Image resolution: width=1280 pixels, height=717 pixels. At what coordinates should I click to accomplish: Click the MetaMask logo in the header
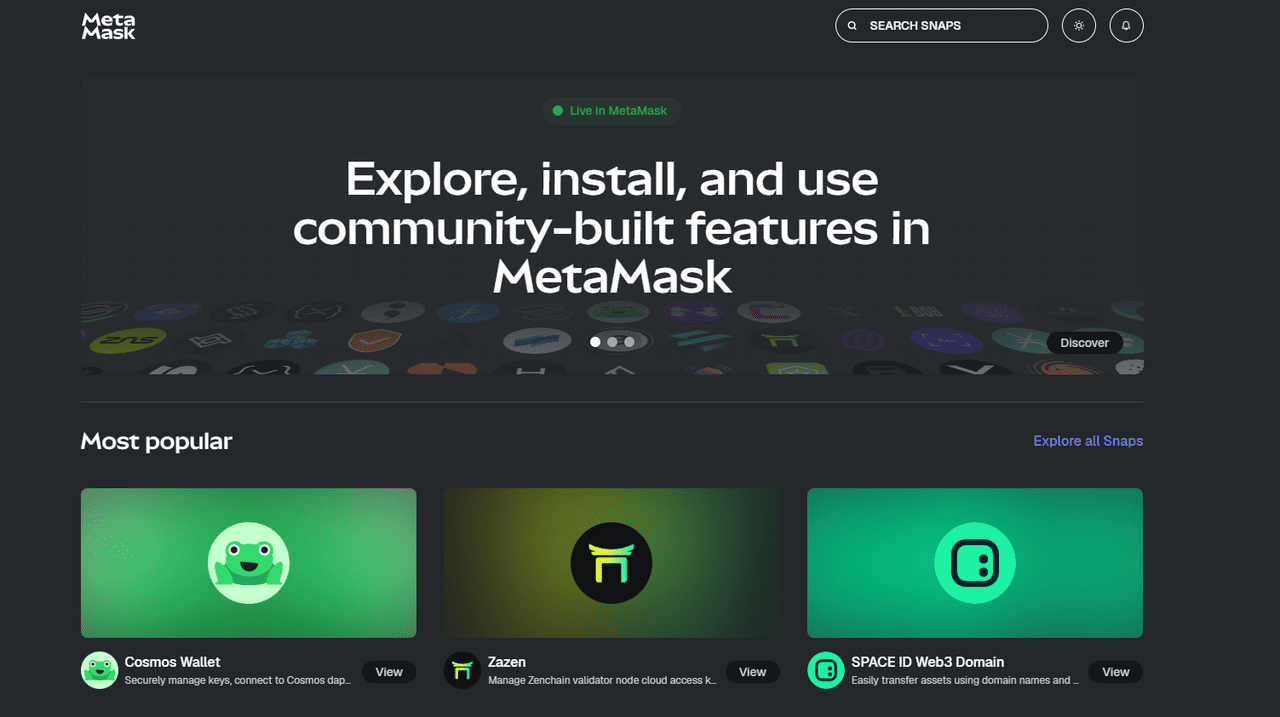pos(108,26)
